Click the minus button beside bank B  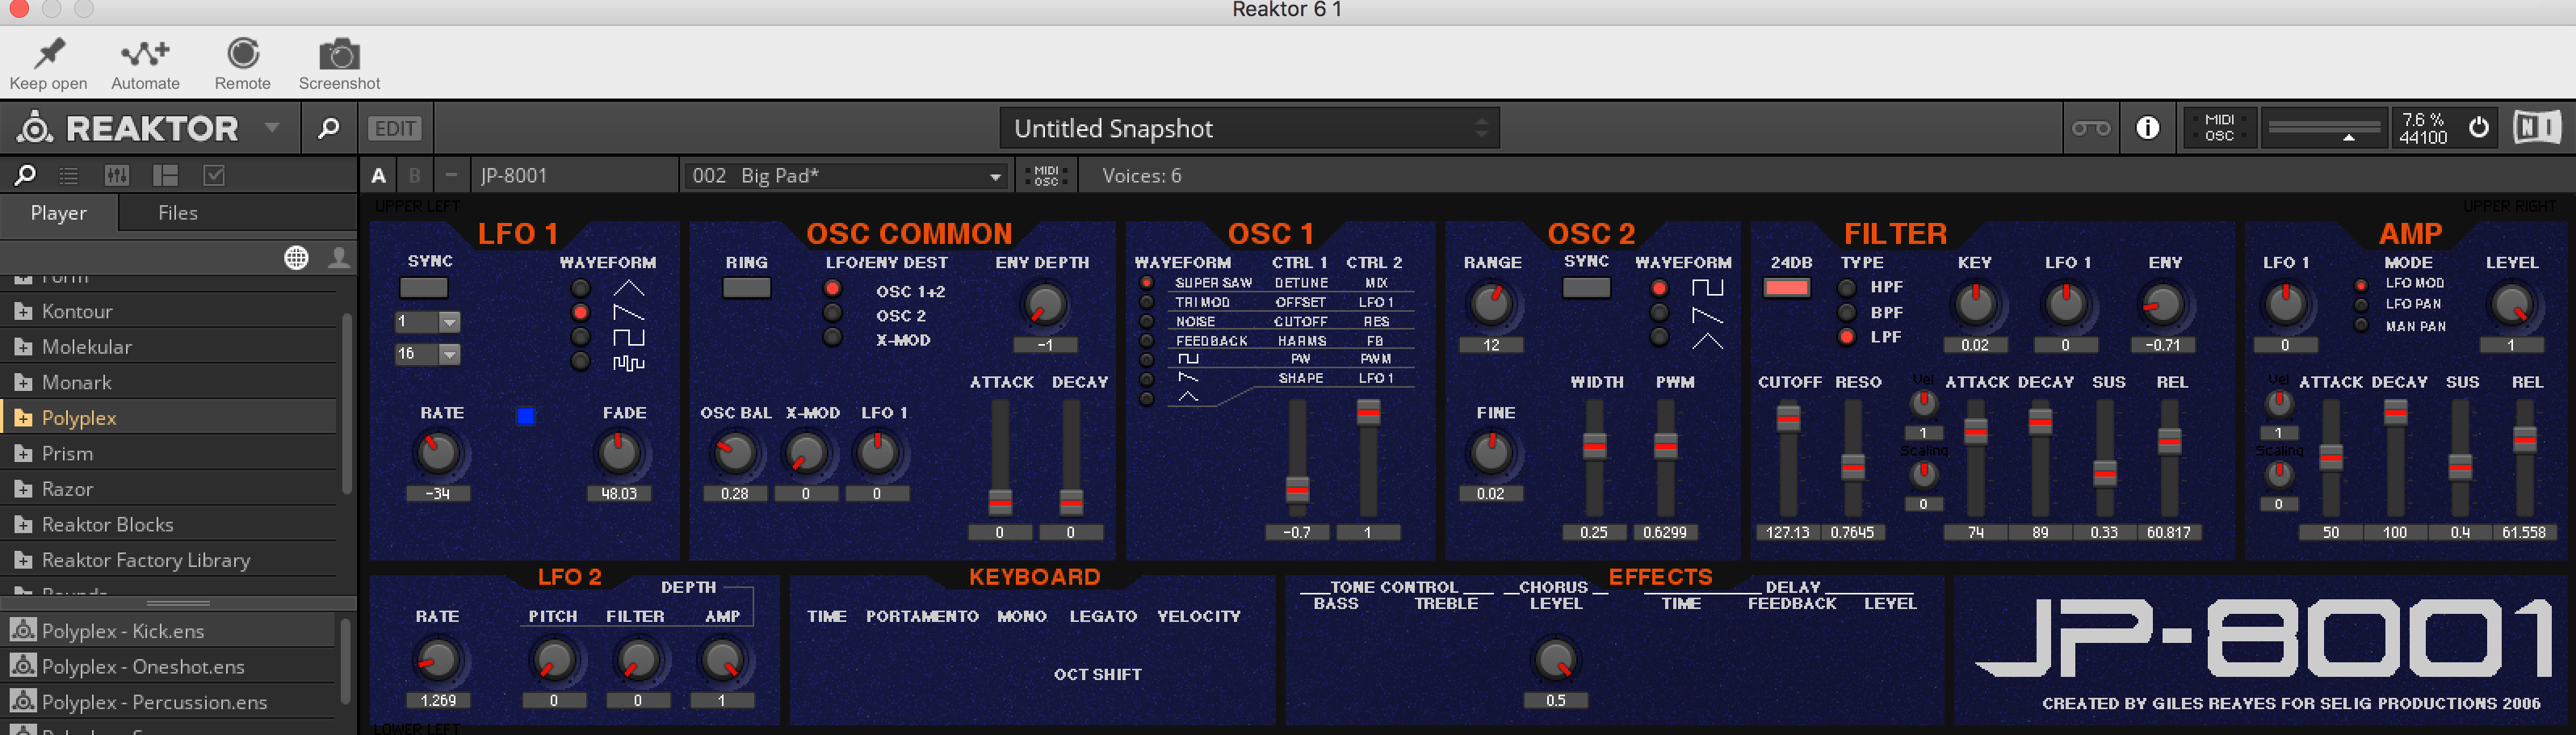point(451,176)
